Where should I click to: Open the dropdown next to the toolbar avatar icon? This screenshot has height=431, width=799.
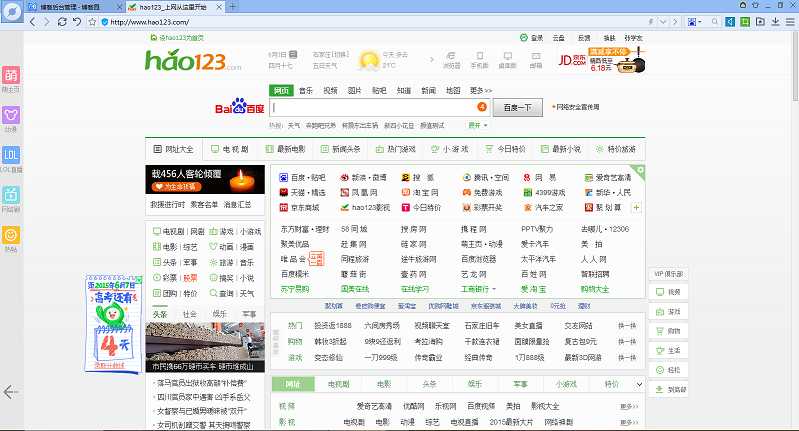pyautogui.click(x=700, y=22)
